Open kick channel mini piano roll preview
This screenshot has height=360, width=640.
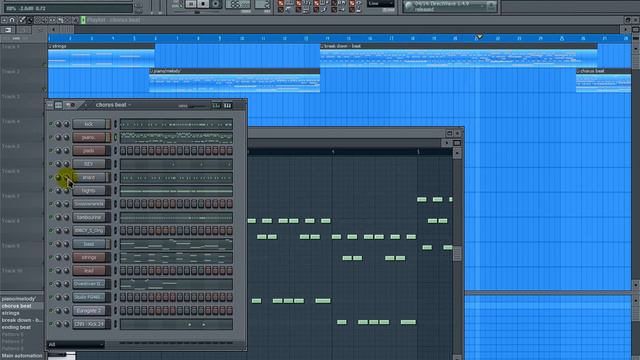(x=176, y=124)
